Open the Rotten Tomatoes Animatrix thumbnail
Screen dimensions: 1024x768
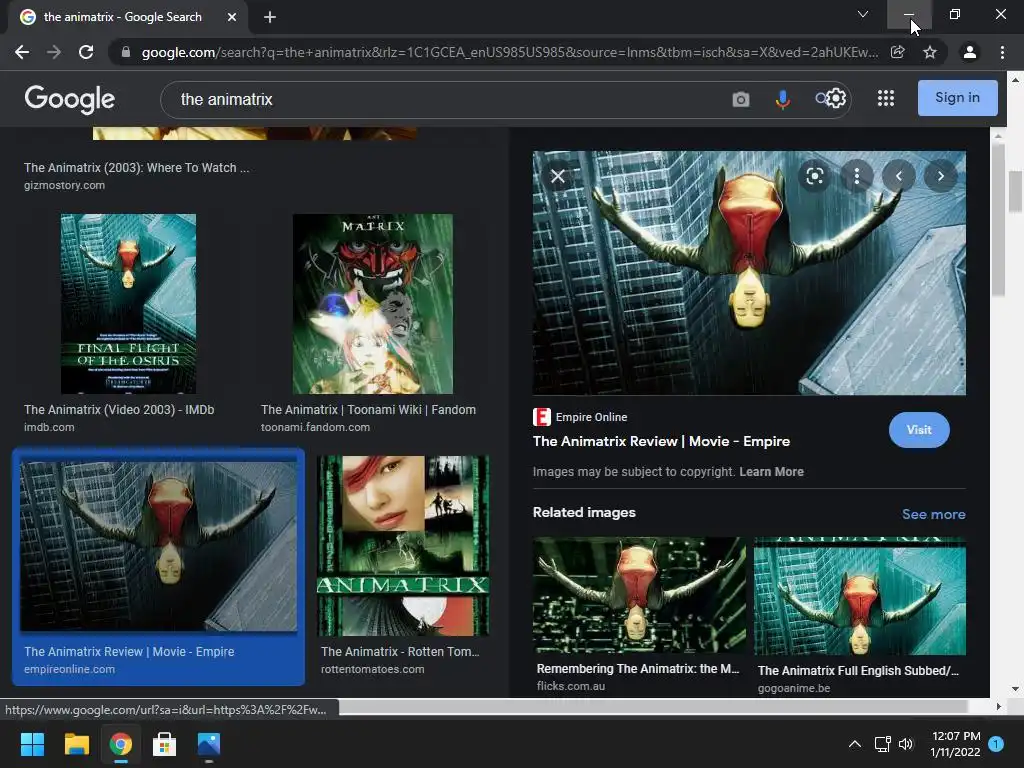coord(403,546)
